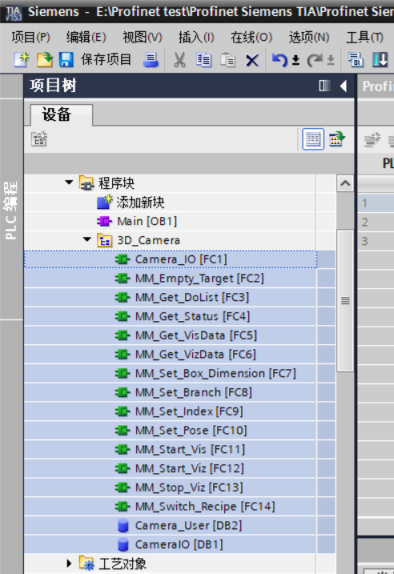The height and width of the screenshot is (574, 394).
Task: Click the project tree vertical scrollbar thumb
Action: point(345,301)
